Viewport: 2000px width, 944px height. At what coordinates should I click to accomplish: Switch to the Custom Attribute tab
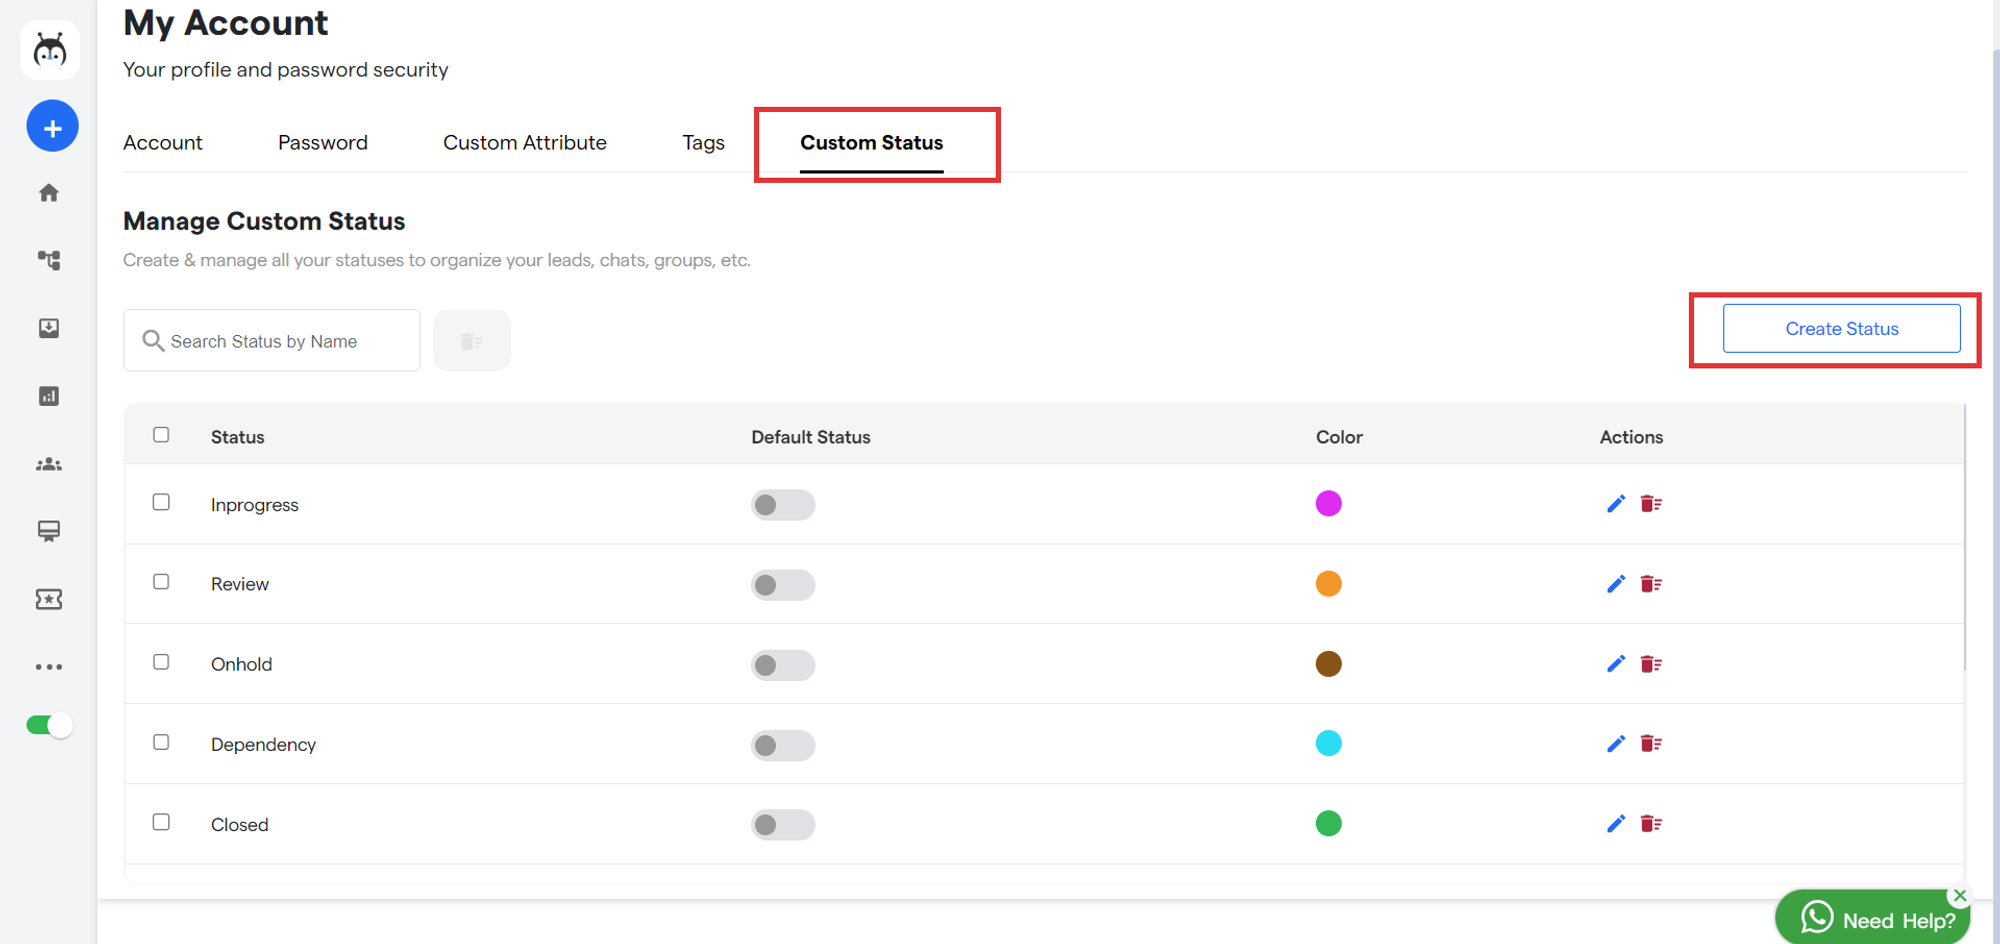(x=524, y=143)
